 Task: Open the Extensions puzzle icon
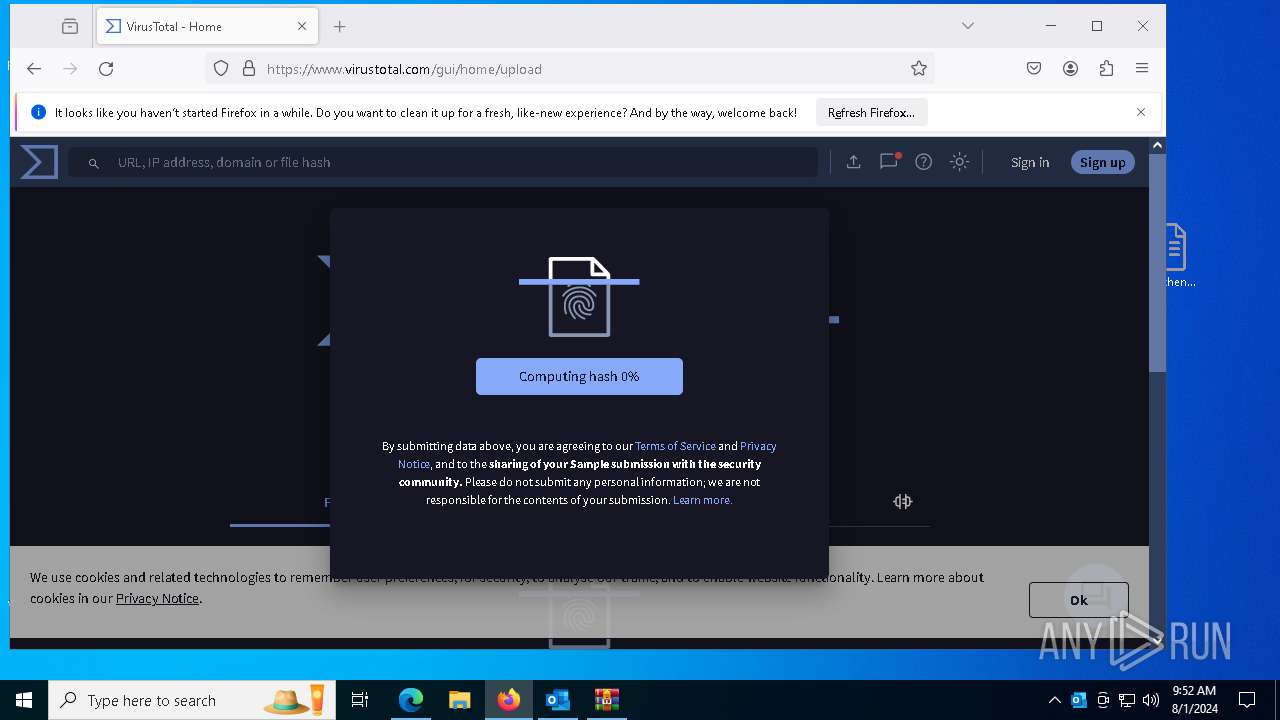click(x=1106, y=68)
